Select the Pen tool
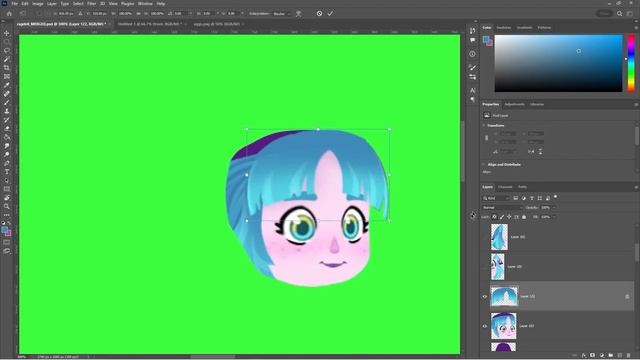The width and height of the screenshot is (640, 360). click(7, 163)
